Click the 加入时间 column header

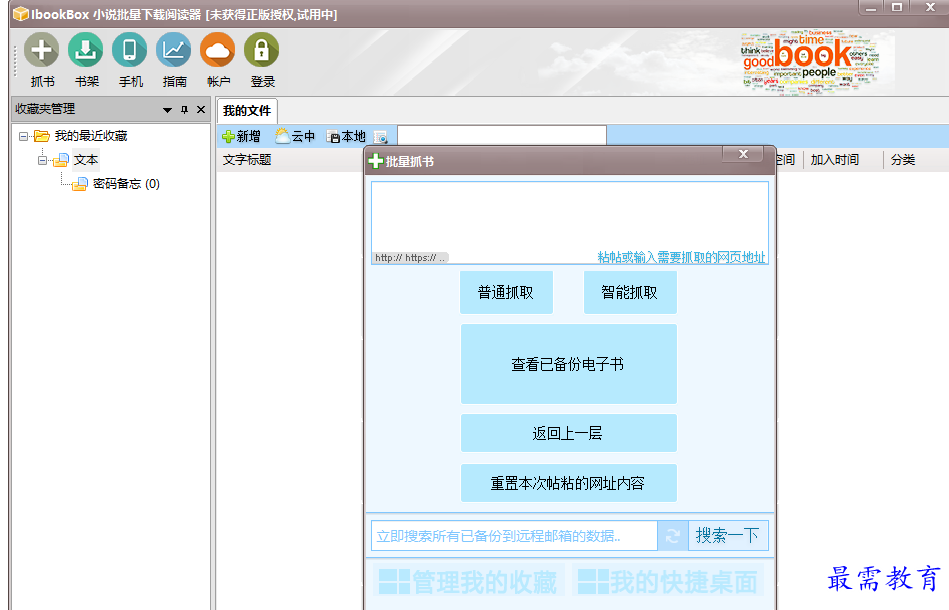click(835, 160)
